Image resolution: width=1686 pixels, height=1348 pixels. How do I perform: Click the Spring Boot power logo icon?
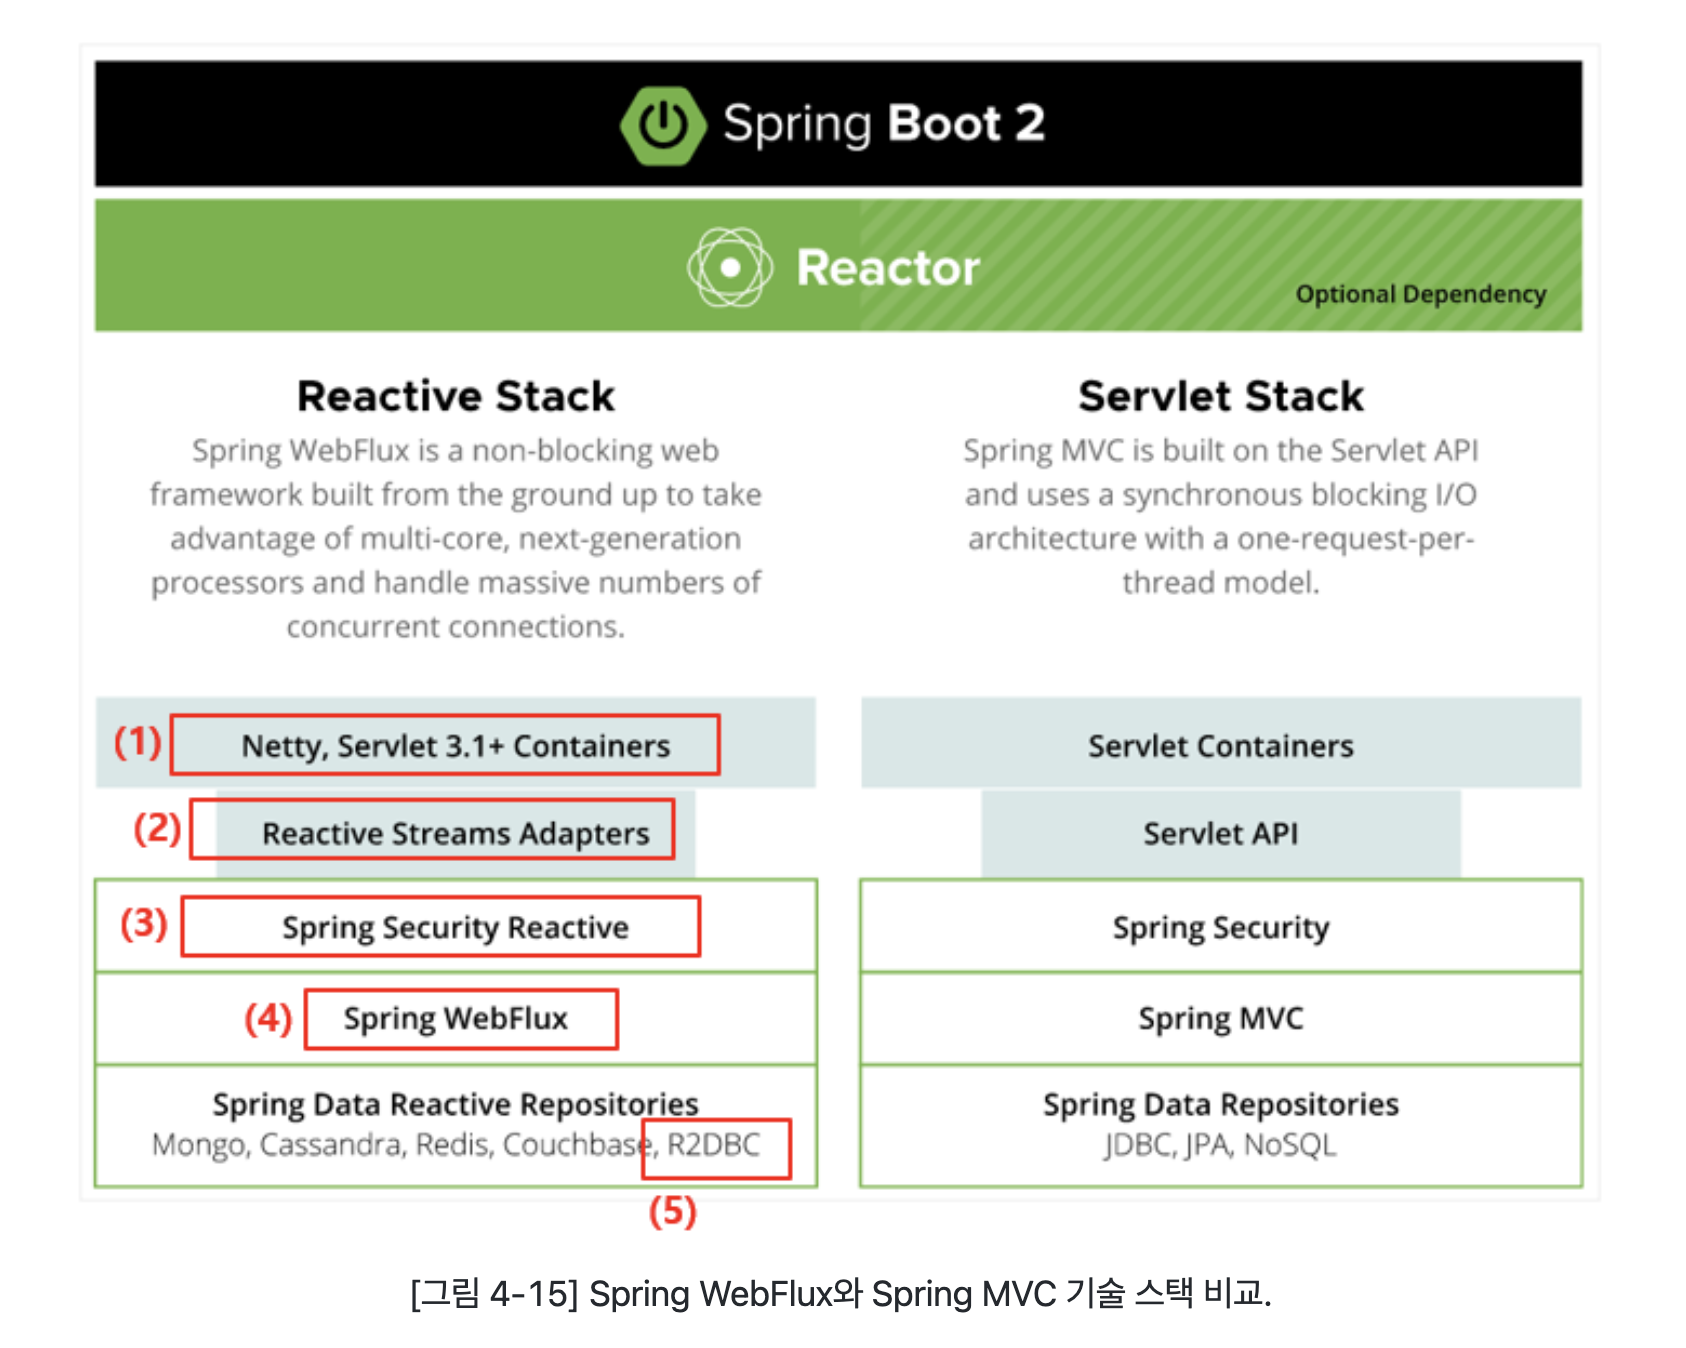664,125
